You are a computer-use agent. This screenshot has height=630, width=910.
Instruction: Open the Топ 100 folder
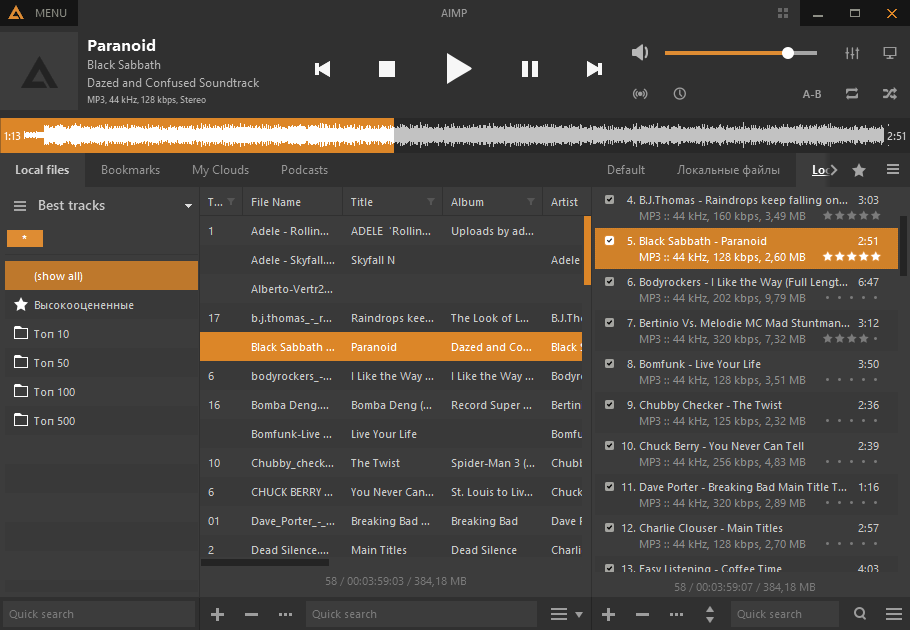(x=102, y=392)
